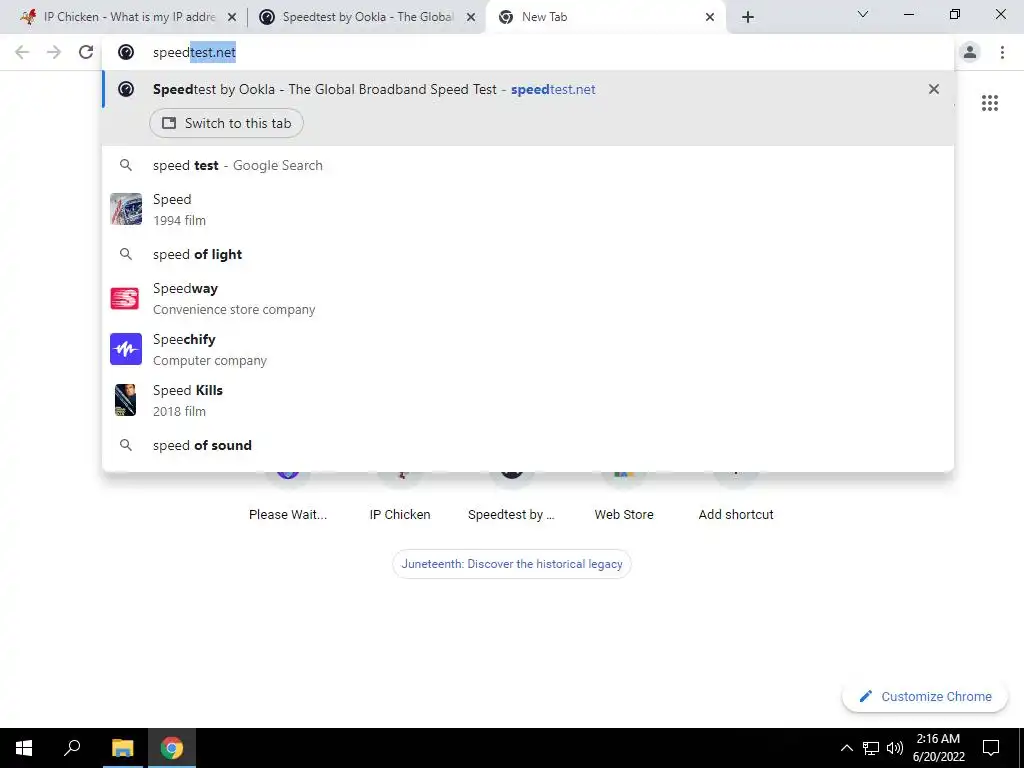Open Juneteenth: Discover the historical legacy link

click(511, 564)
